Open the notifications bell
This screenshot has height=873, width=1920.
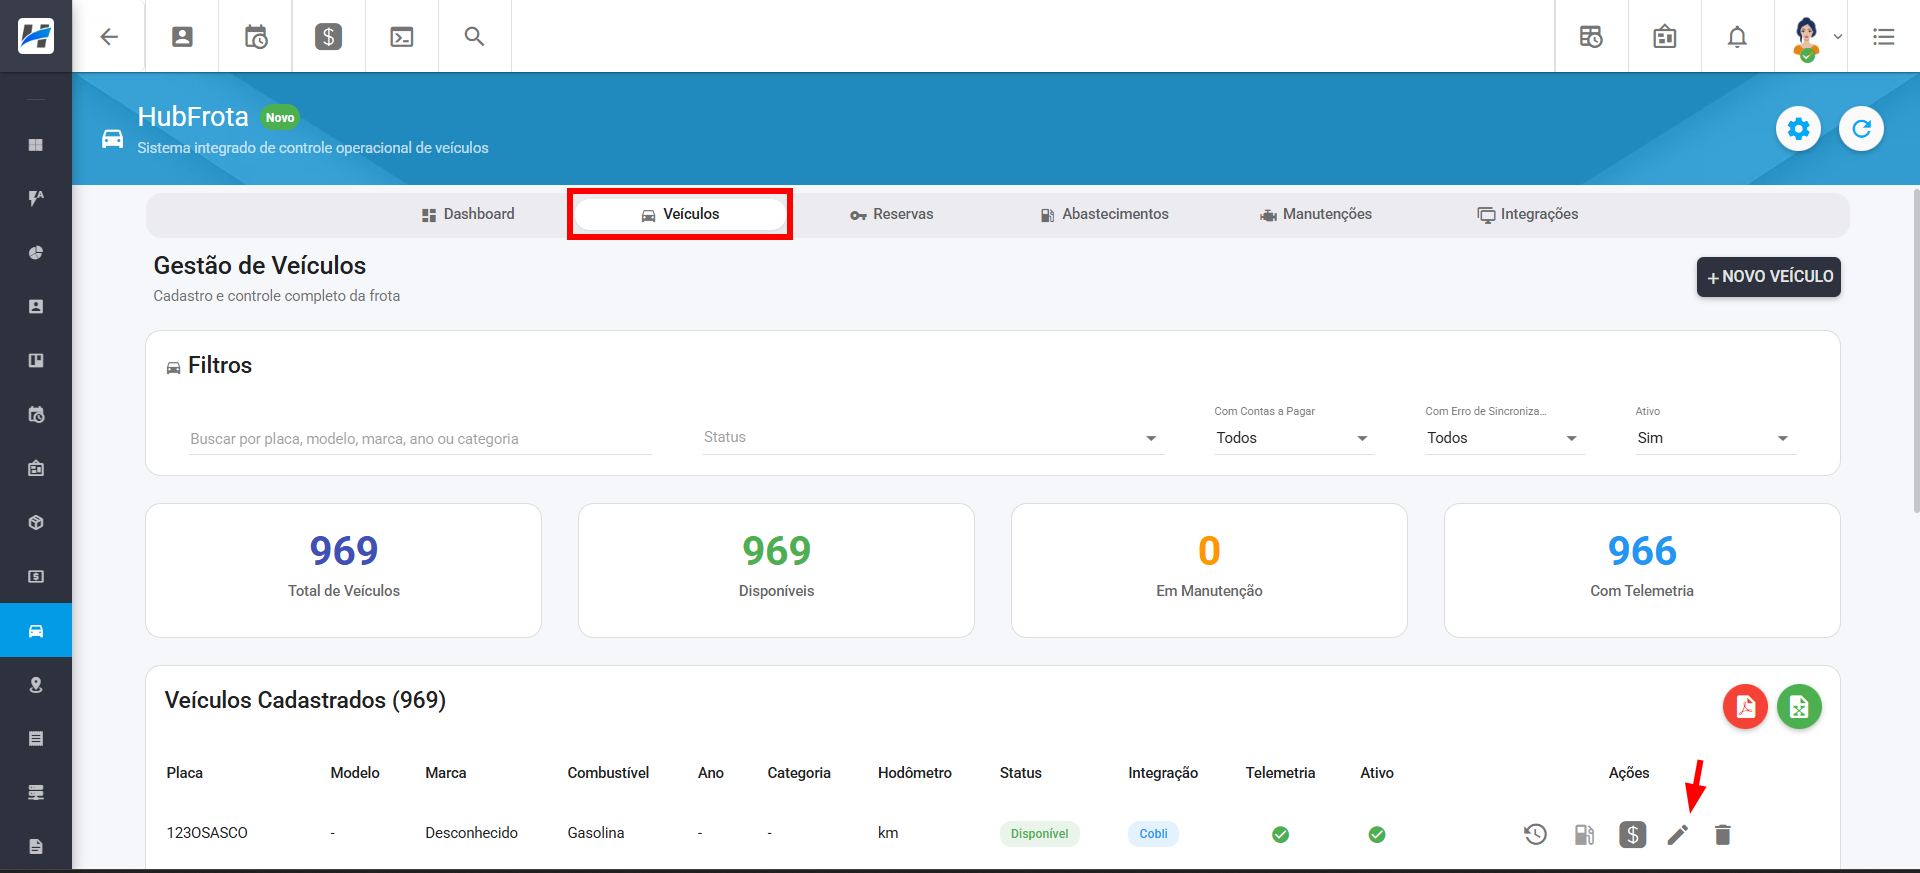[x=1738, y=37]
